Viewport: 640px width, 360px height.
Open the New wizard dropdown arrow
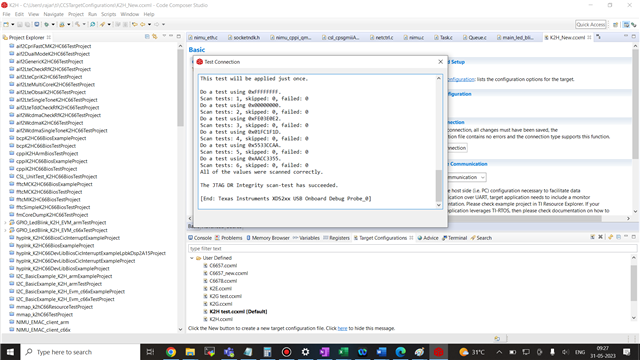click(x=13, y=24)
